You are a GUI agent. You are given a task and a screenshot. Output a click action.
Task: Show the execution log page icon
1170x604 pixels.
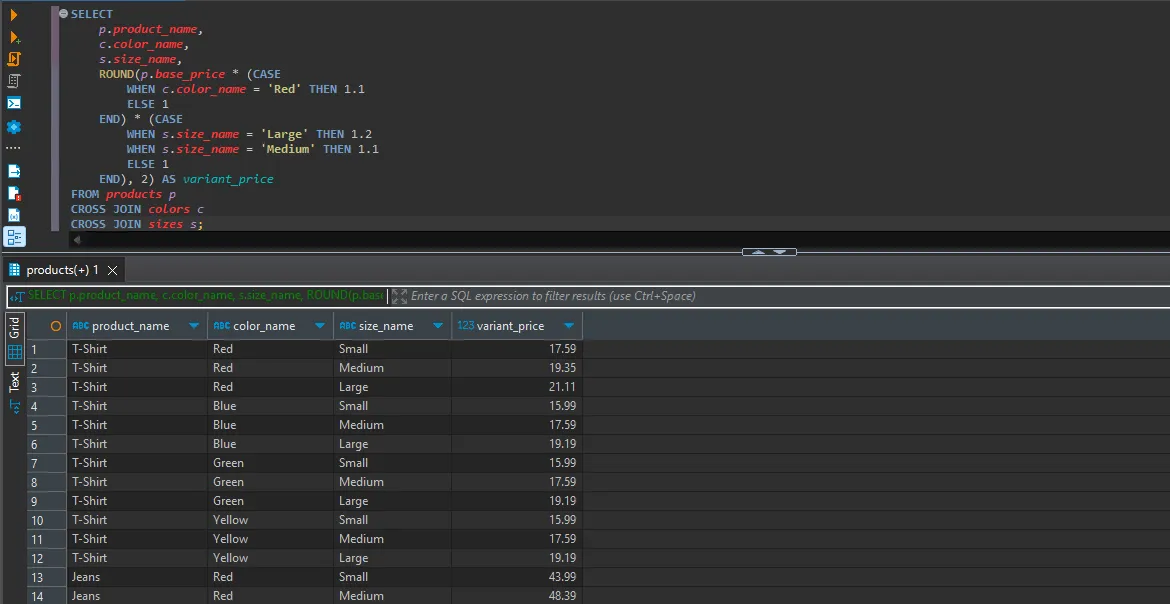coord(13,193)
